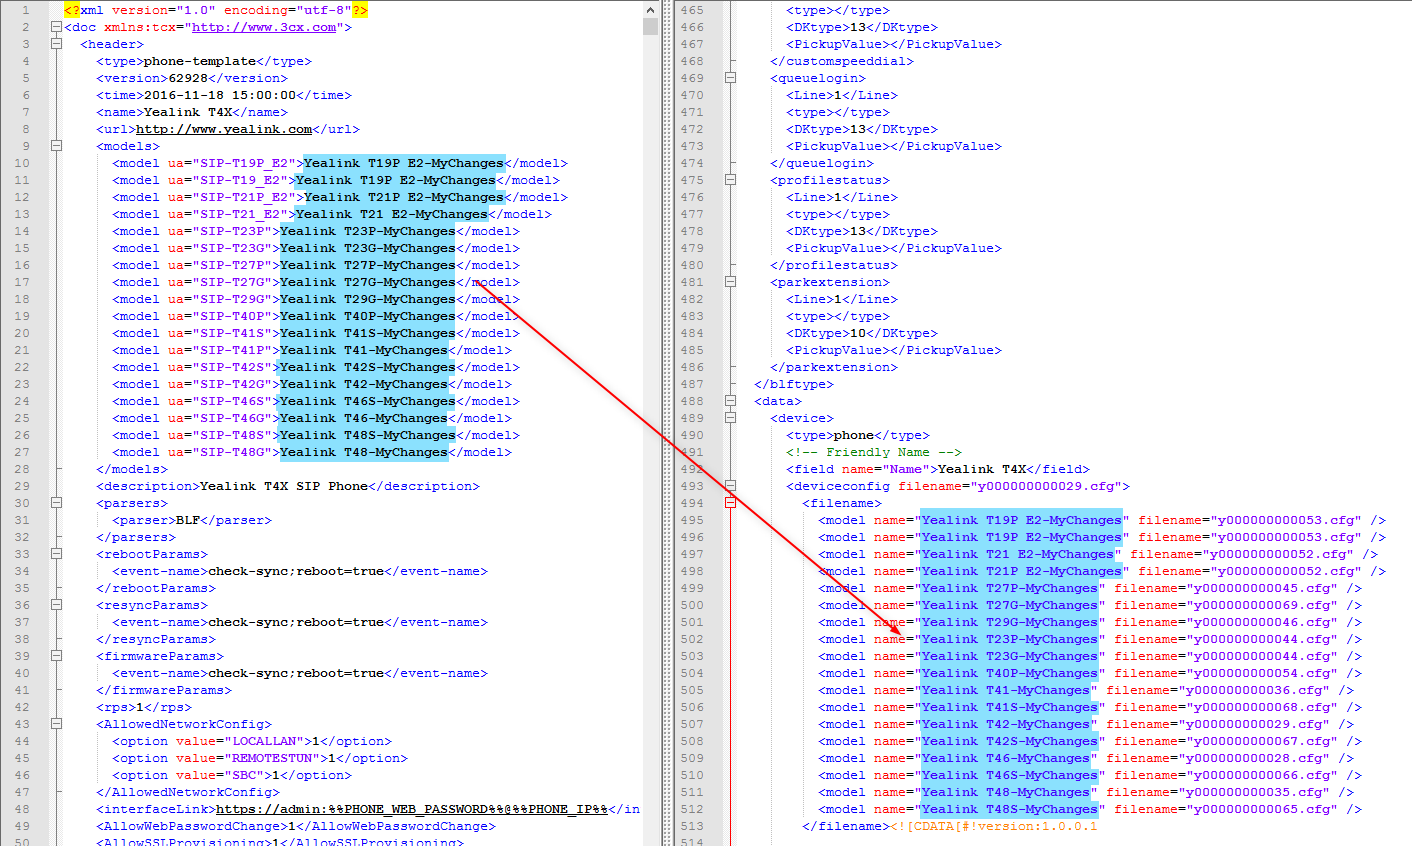Click the <rps>1</rps> line
Screen dimensions: 1412x846
tap(144, 707)
